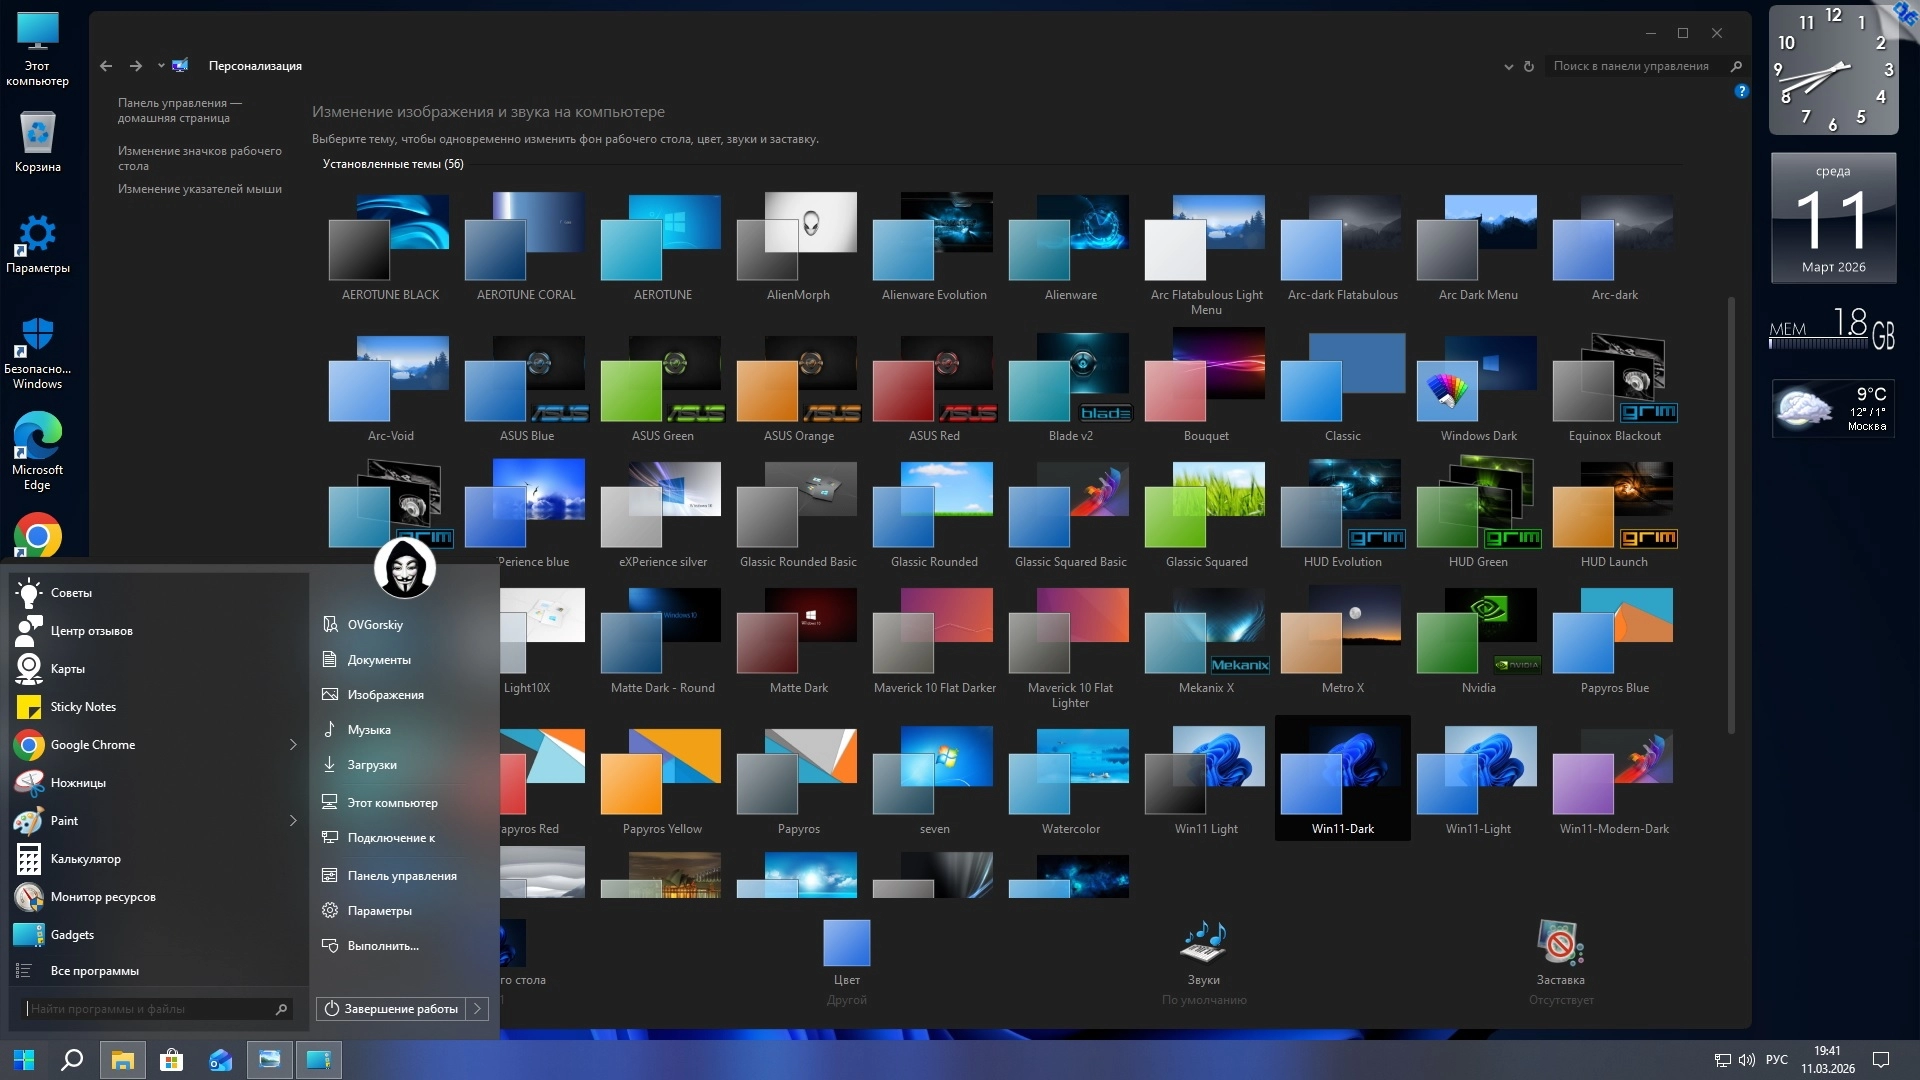Image resolution: width=1920 pixels, height=1080 pixels.
Task: Click the Завершение работы button
Action: (391, 1009)
